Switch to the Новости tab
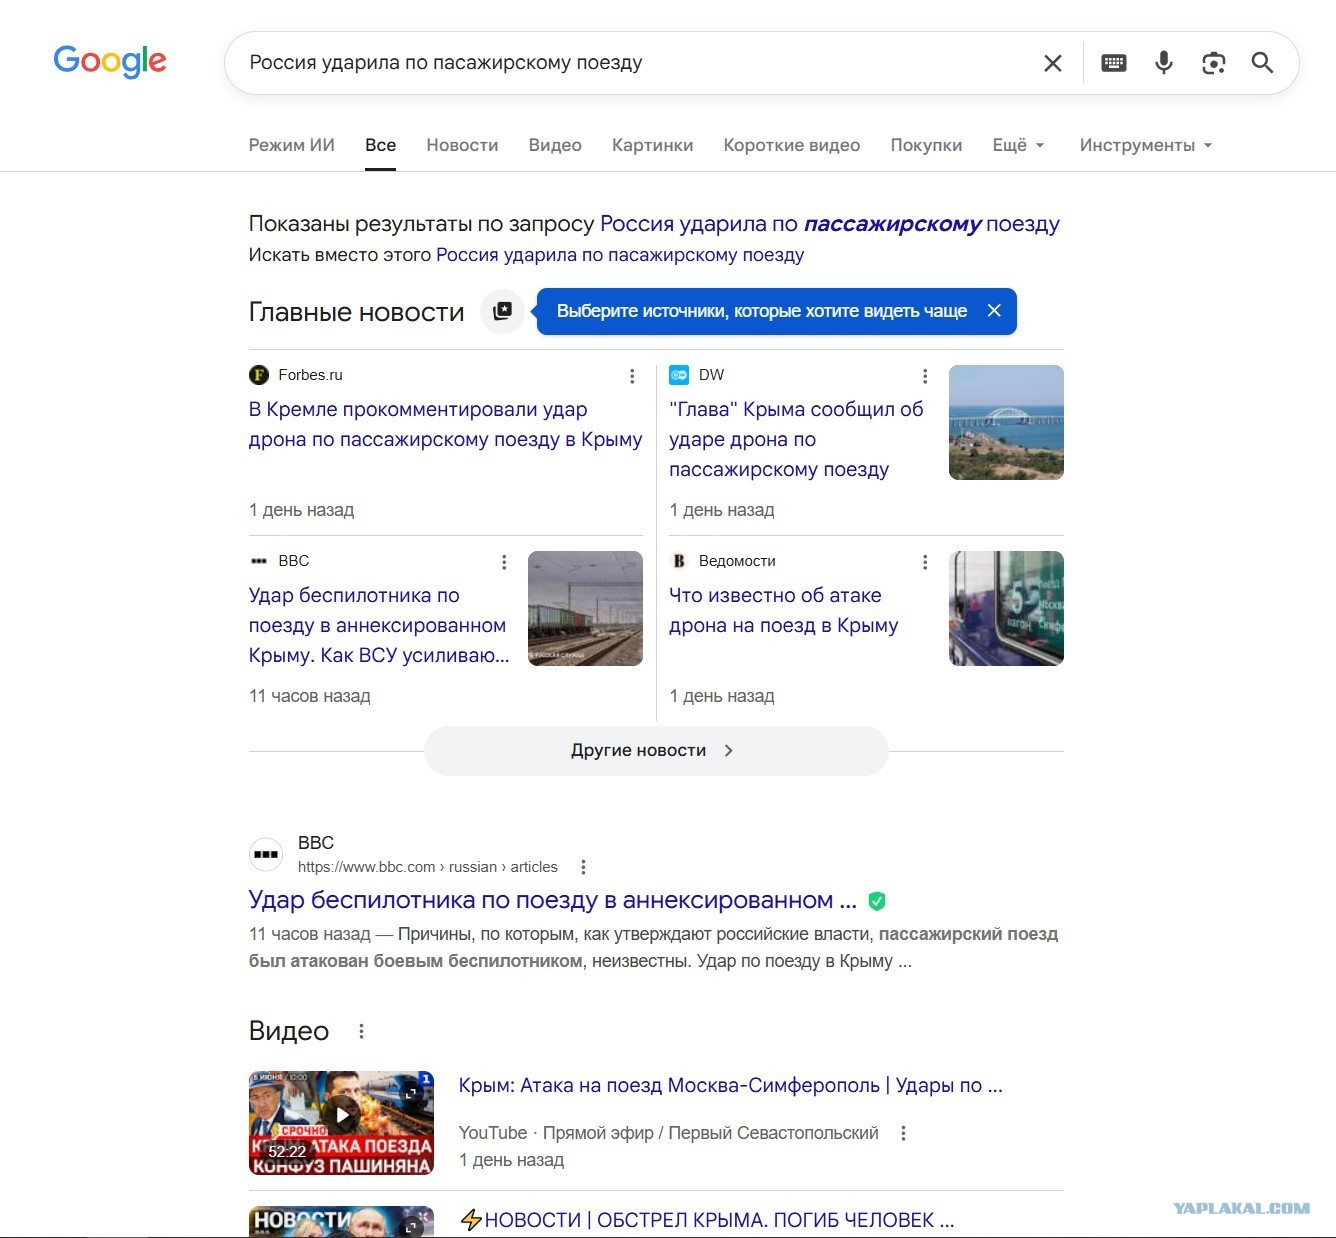Image resolution: width=1336 pixels, height=1238 pixels. (x=462, y=145)
